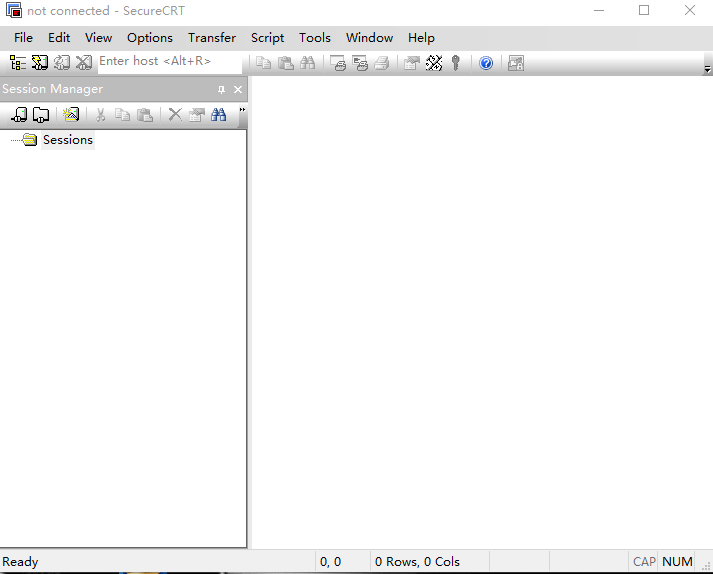Open the File menu
The image size is (713, 574).
coord(23,38)
